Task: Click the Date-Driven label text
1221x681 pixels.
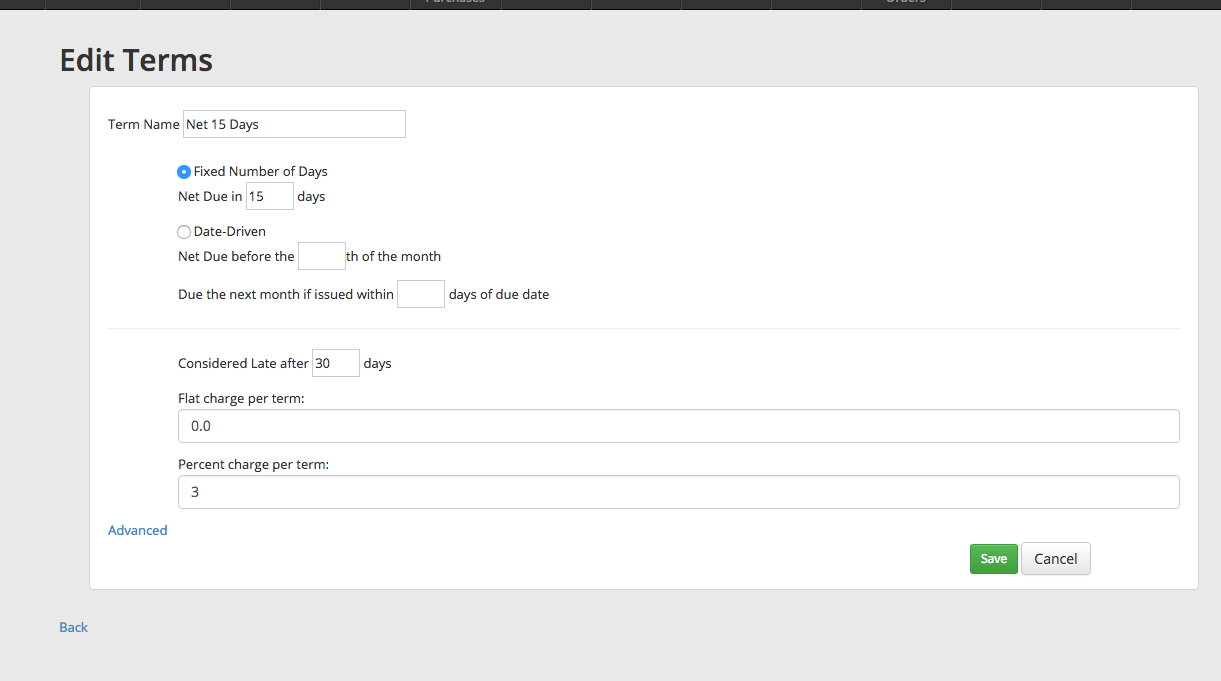Action: pos(229,232)
